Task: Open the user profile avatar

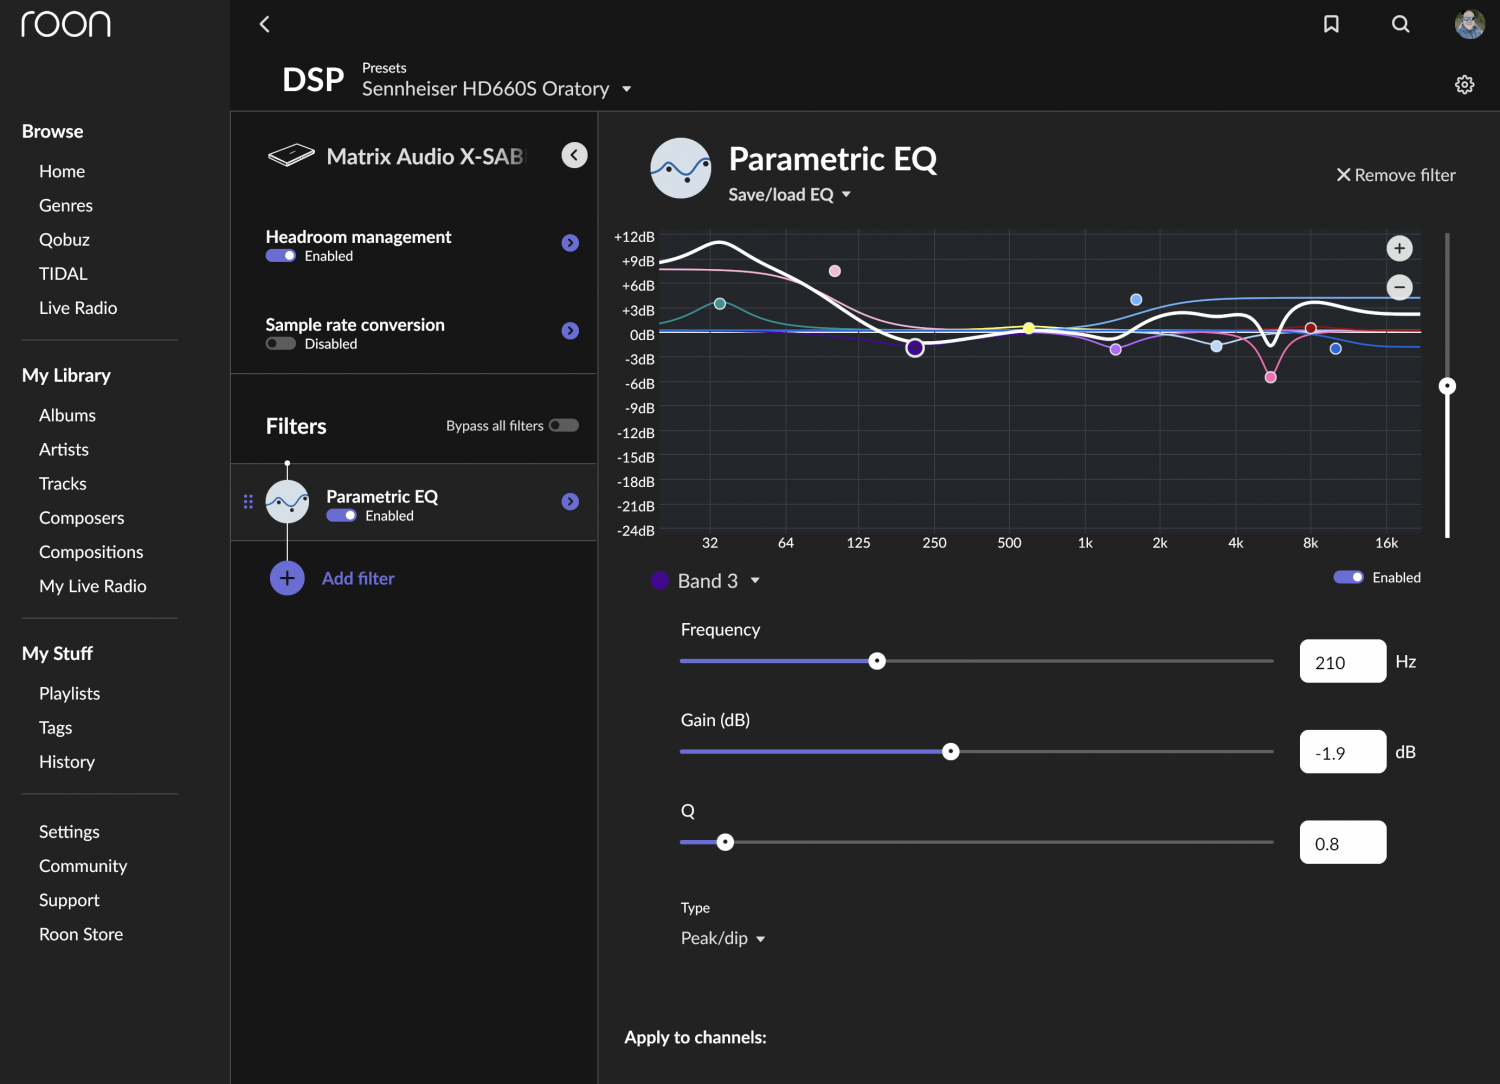Action: 1469,24
